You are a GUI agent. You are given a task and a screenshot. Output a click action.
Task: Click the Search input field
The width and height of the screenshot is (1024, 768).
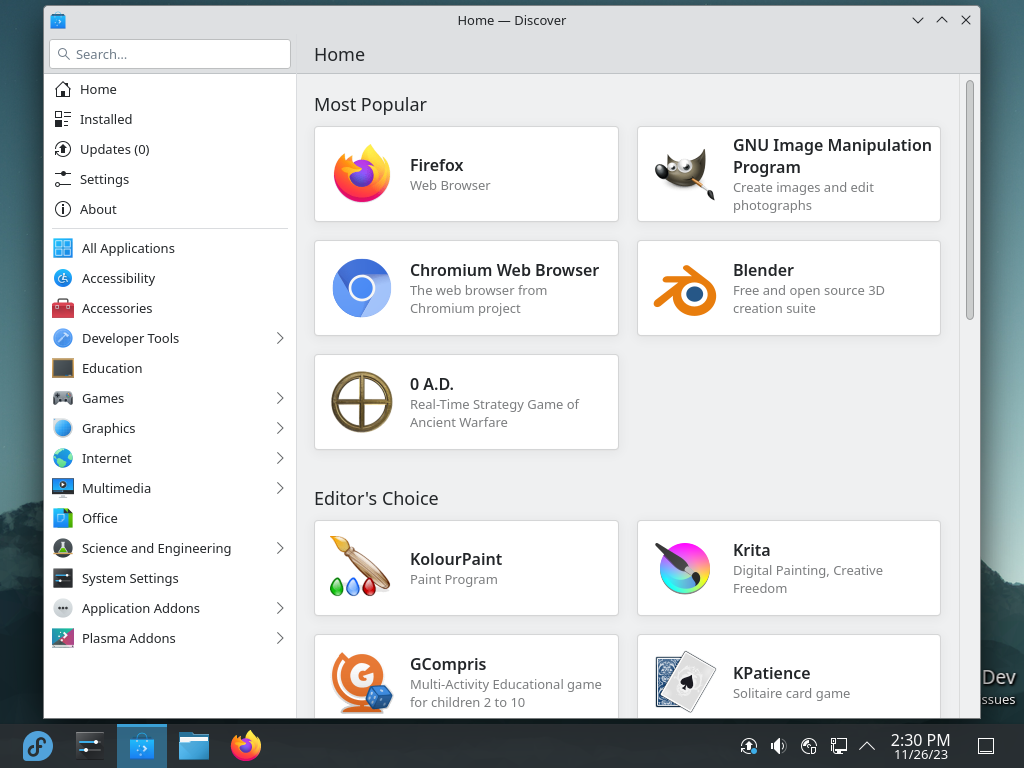click(x=170, y=54)
